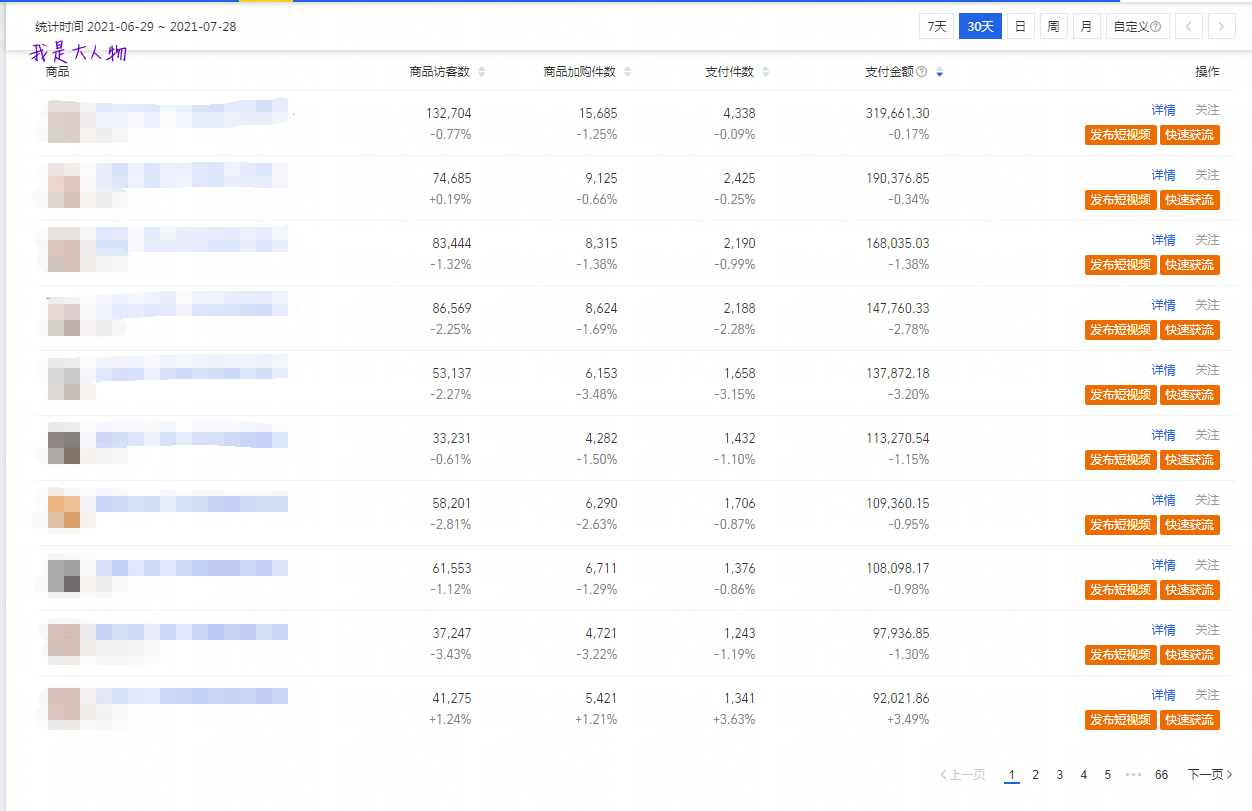
Task: Sort by 商品加购件数 column arrows
Action: pos(628,72)
